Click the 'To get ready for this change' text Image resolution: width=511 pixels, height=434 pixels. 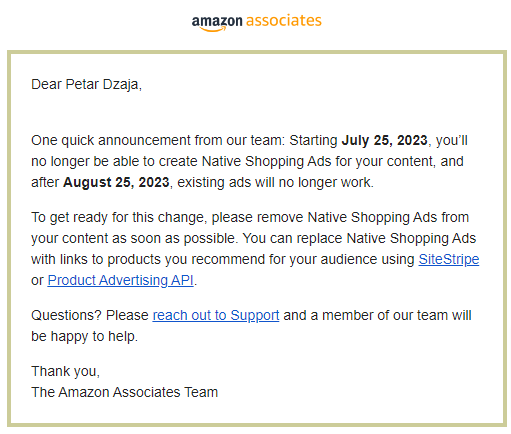pyautogui.click(x=119, y=217)
